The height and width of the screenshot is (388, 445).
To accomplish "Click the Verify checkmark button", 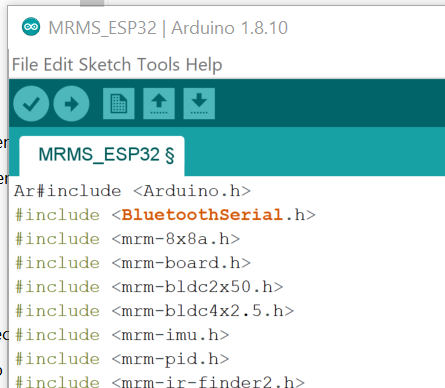I will coord(31,104).
